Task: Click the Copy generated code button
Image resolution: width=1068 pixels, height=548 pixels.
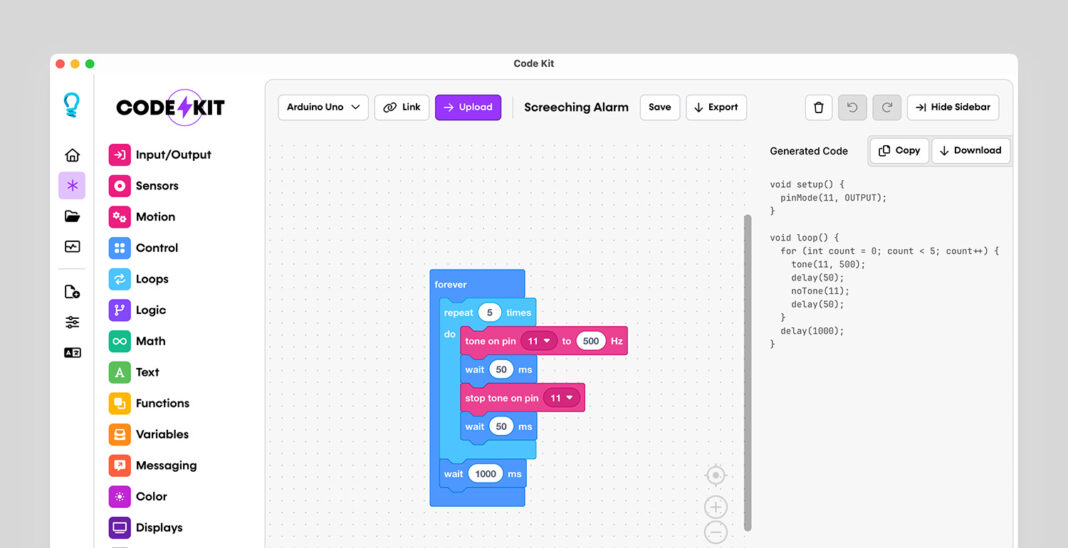Action: coord(899,150)
